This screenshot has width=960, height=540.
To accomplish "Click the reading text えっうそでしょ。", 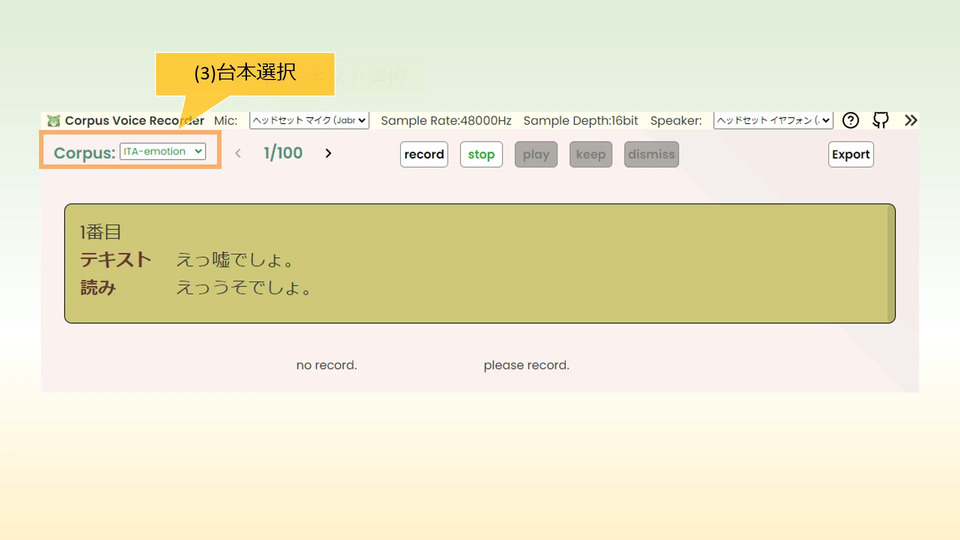I will click(x=245, y=287).
